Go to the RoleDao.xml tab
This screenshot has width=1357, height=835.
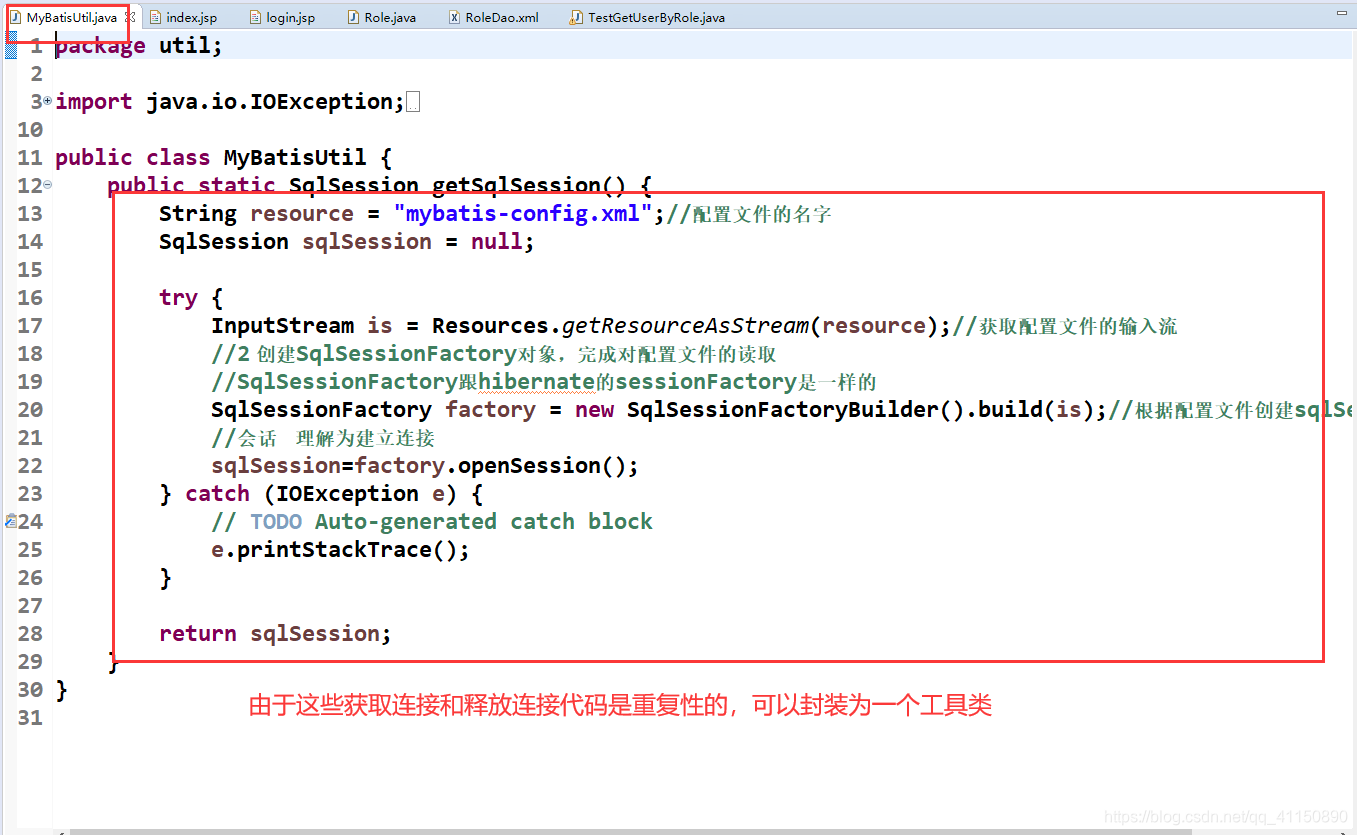click(x=494, y=17)
